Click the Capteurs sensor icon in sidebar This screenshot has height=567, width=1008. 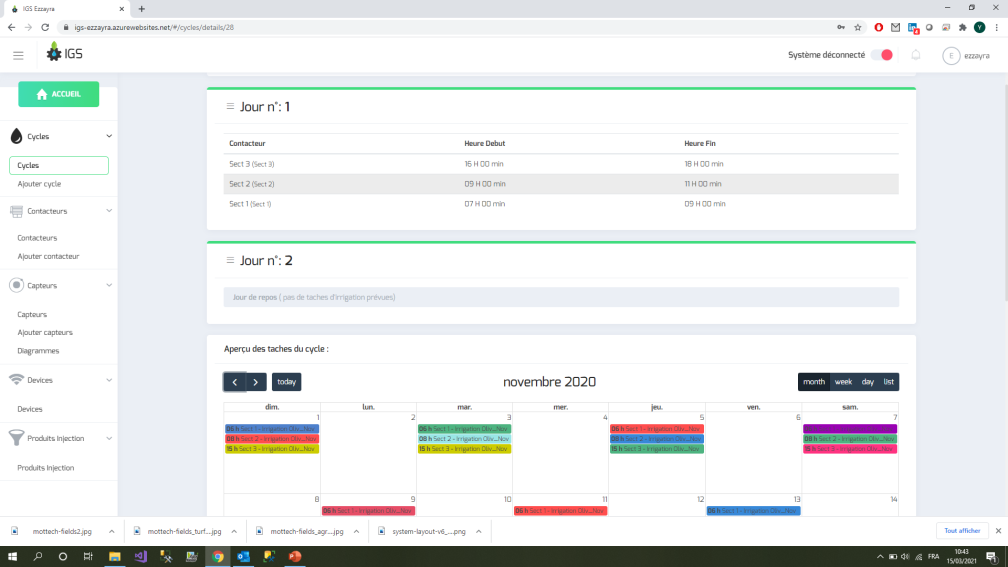17,285
